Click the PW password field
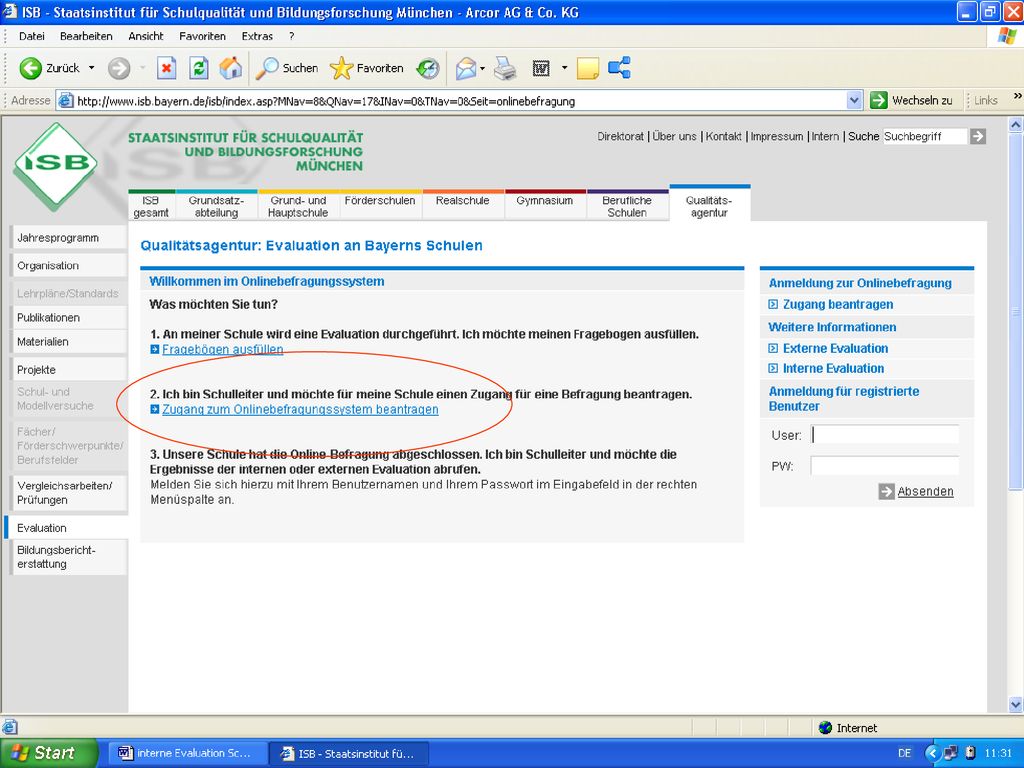Screen dimensions: 1024x768 click(885, 466)
